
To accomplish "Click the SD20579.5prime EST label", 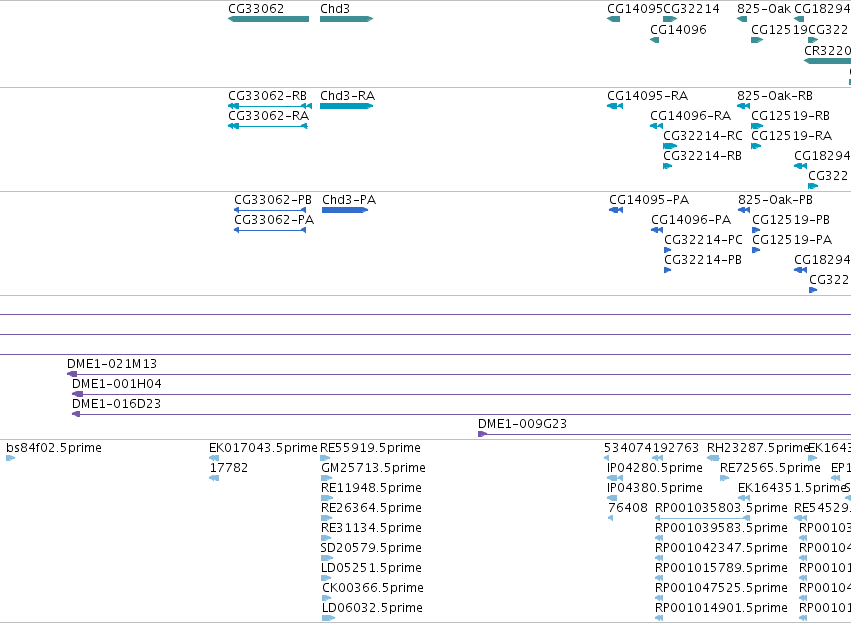I will 371,548.
